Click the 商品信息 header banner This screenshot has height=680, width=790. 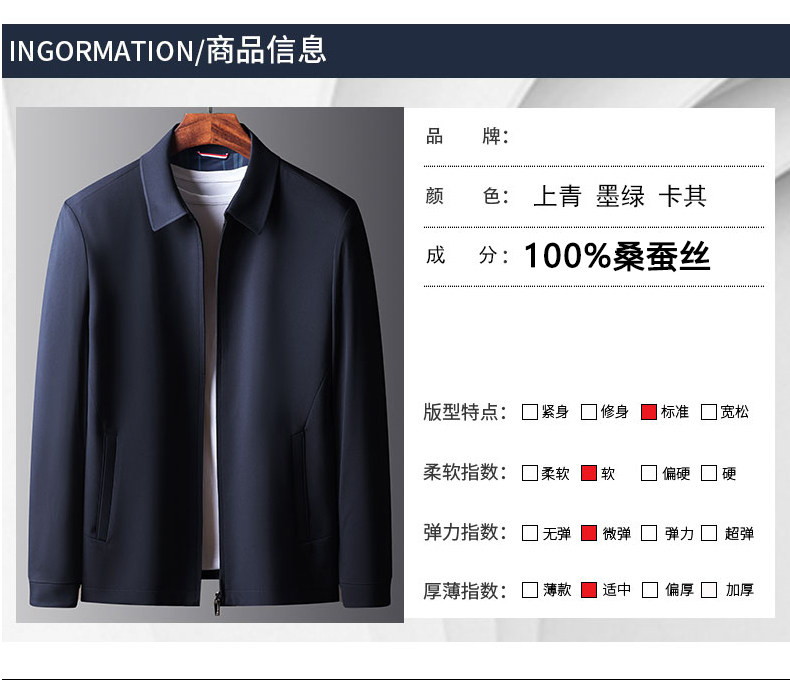pos(395,51)
